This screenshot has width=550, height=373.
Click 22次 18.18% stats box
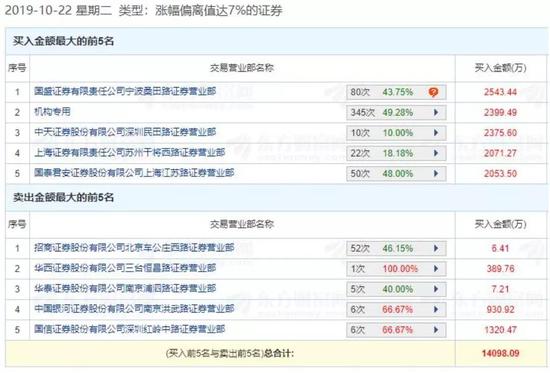coord(396,153)
